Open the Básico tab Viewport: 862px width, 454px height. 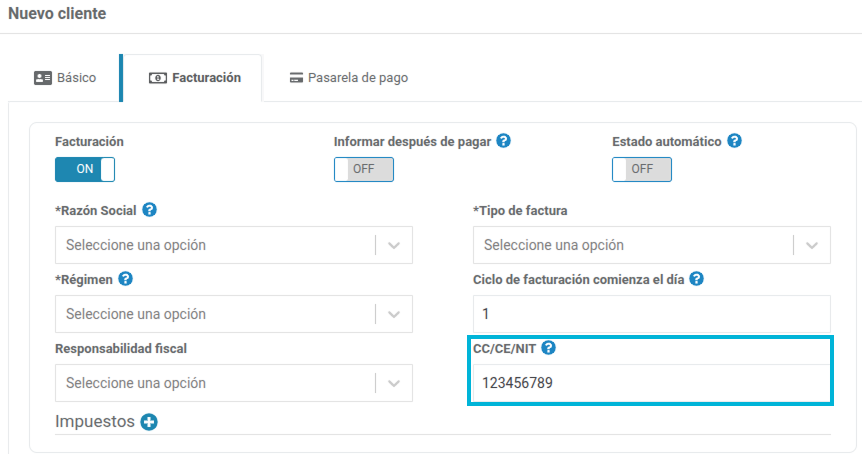point(65,77)
